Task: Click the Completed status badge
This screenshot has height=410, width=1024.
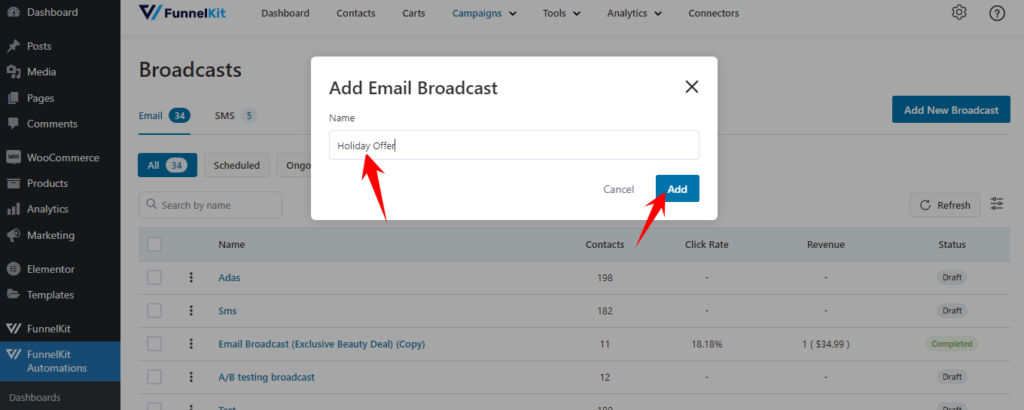Action: 952,343
